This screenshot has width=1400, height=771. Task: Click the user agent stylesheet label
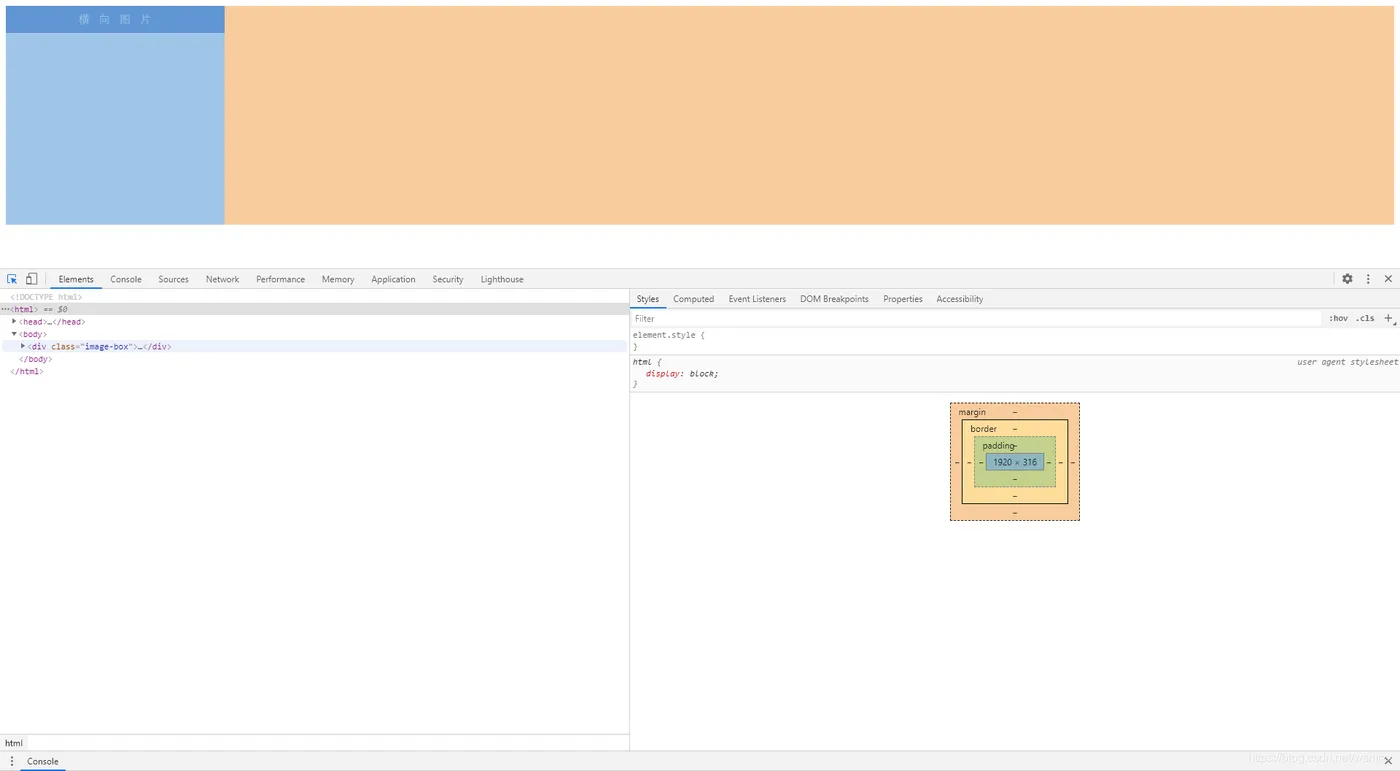point(1347,361)
